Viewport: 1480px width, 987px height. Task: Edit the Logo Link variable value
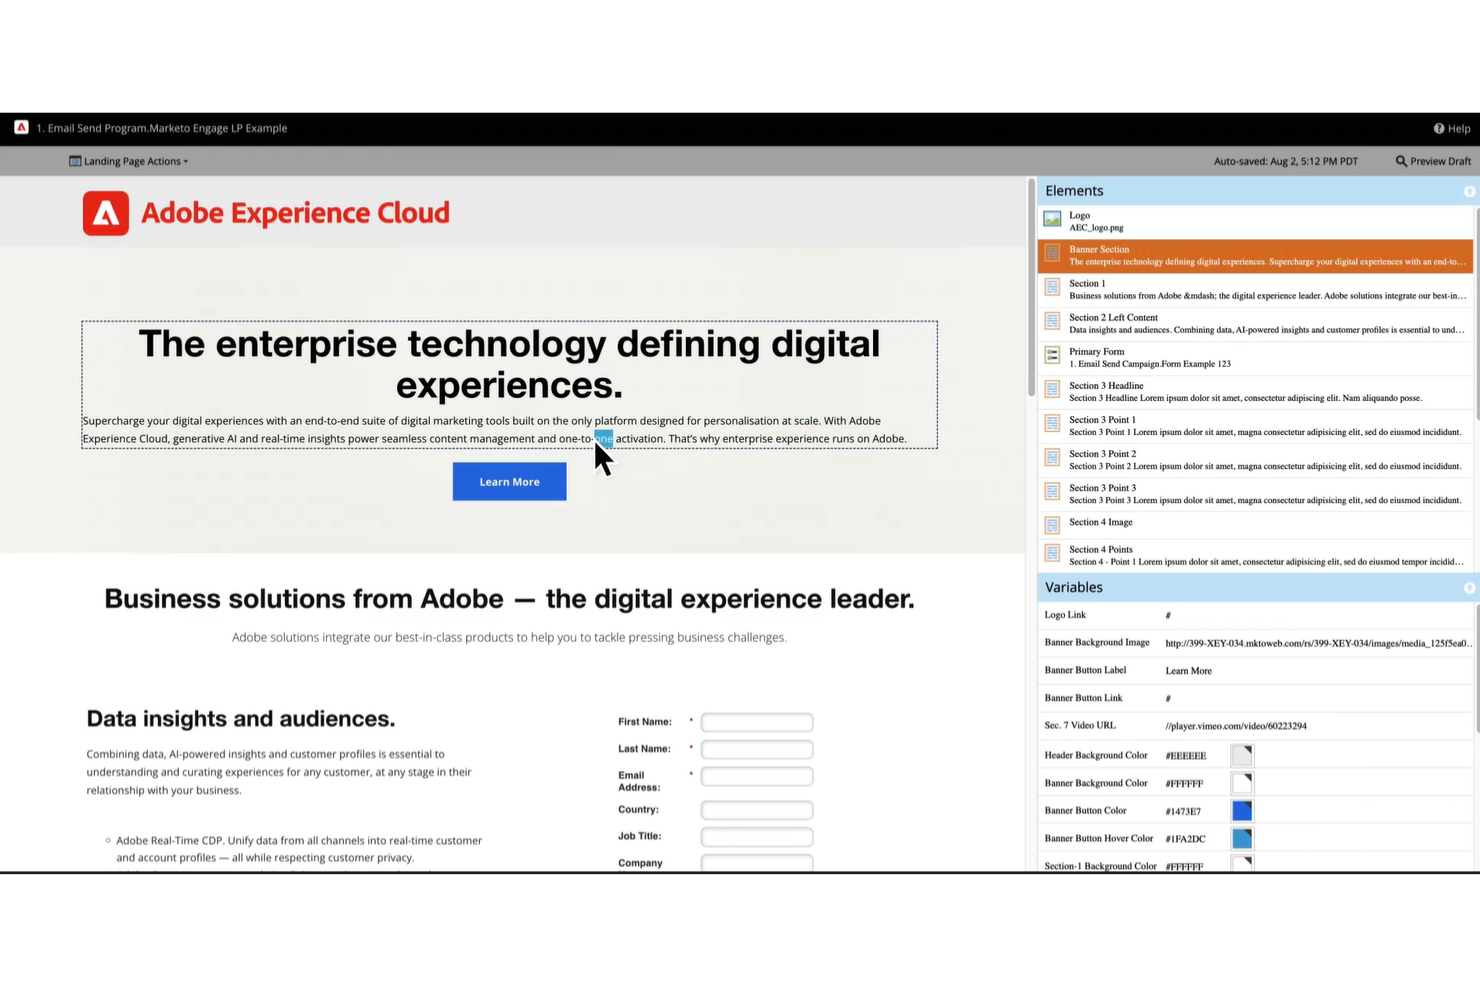coord(1168,615)
